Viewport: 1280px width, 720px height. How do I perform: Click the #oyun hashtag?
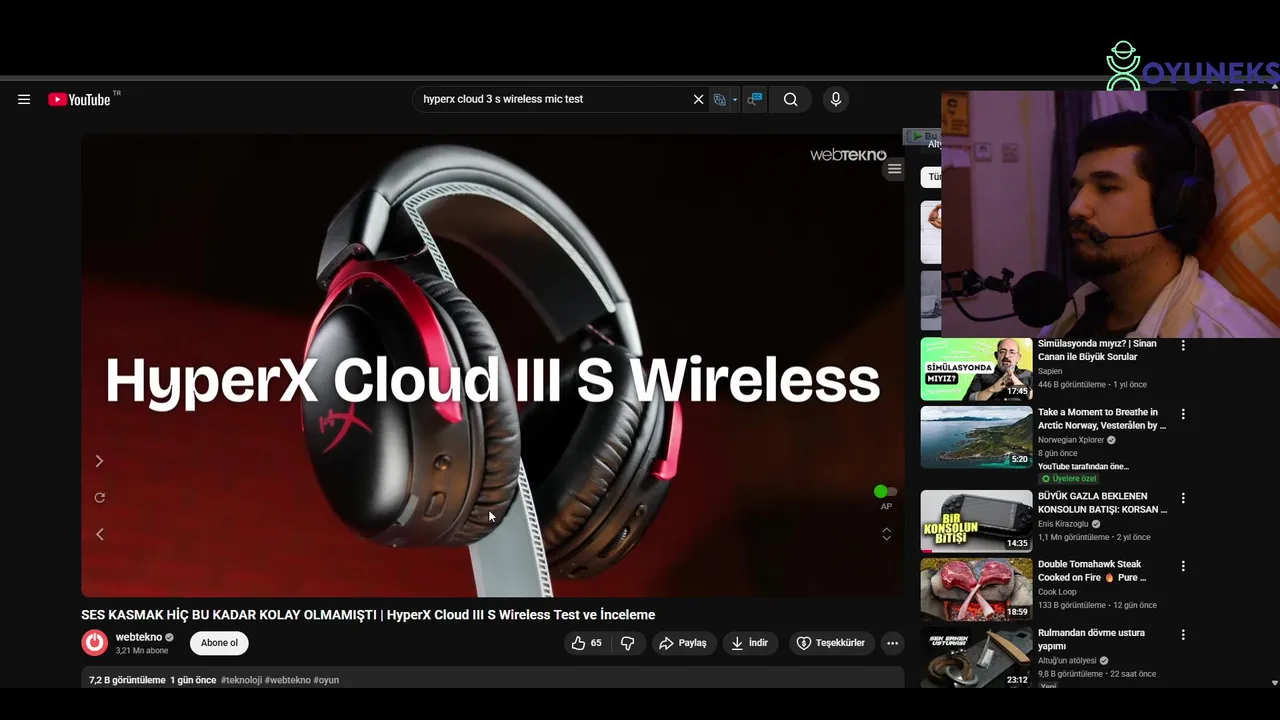326,680
